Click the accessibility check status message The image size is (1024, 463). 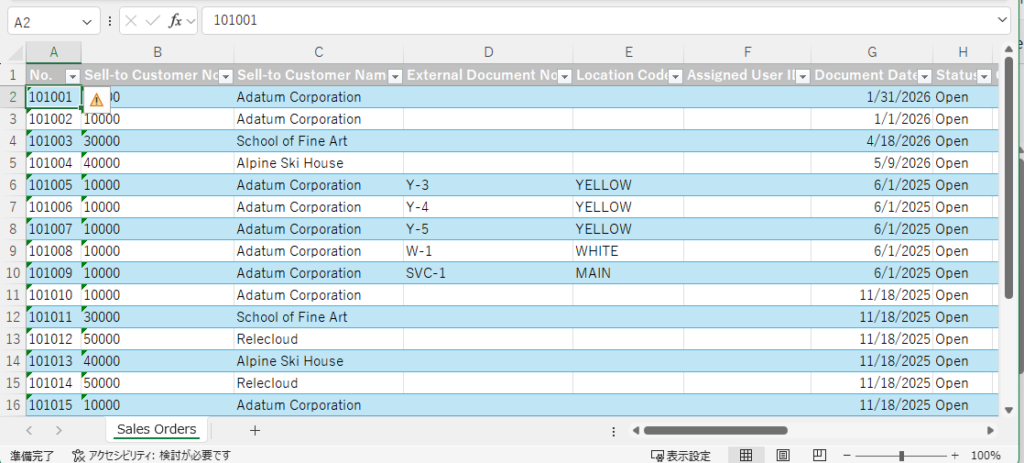(x=152, y=455)
